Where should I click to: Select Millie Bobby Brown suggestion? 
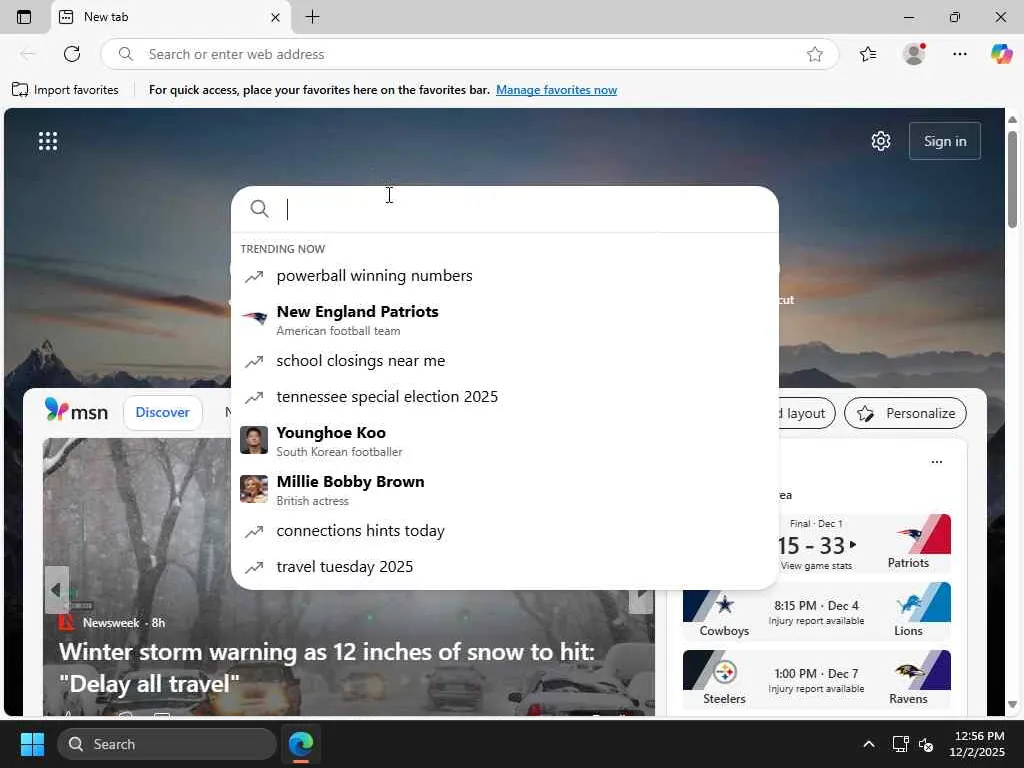504,490
